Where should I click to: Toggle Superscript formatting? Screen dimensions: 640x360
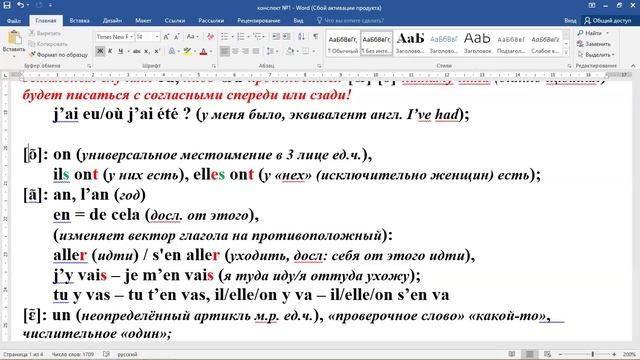pos(157,51)
